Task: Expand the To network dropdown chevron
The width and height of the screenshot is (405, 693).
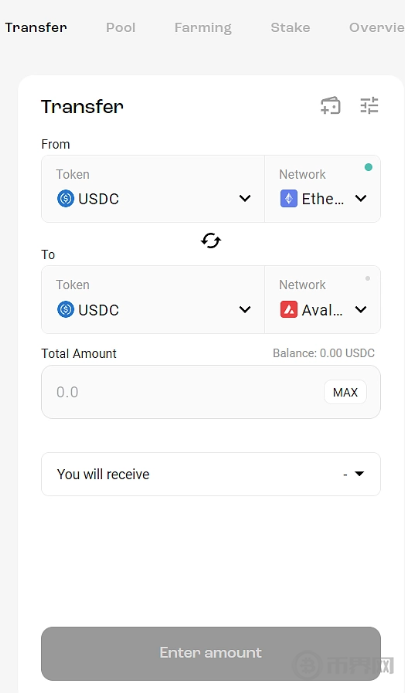Action: [361, 309]
